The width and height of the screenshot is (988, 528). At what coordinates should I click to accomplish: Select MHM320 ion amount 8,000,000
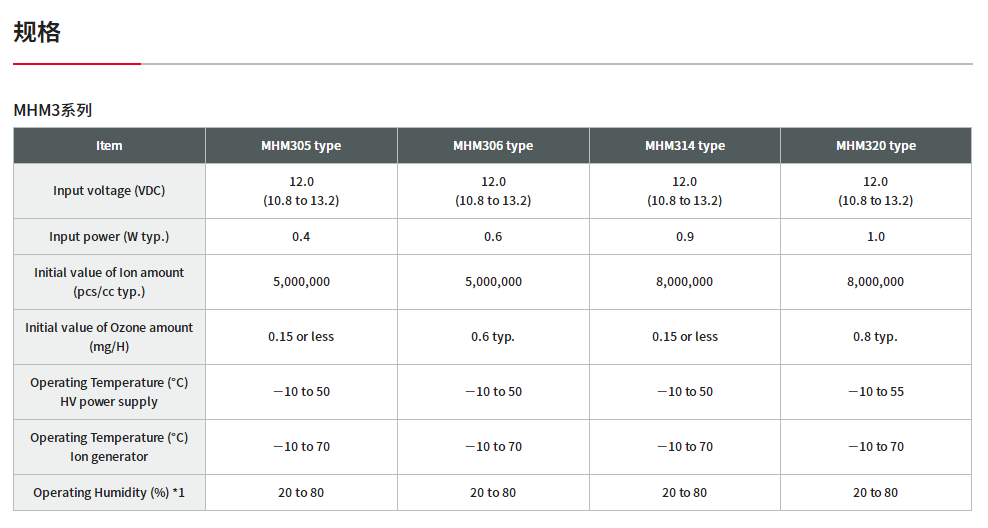[876, 282]
